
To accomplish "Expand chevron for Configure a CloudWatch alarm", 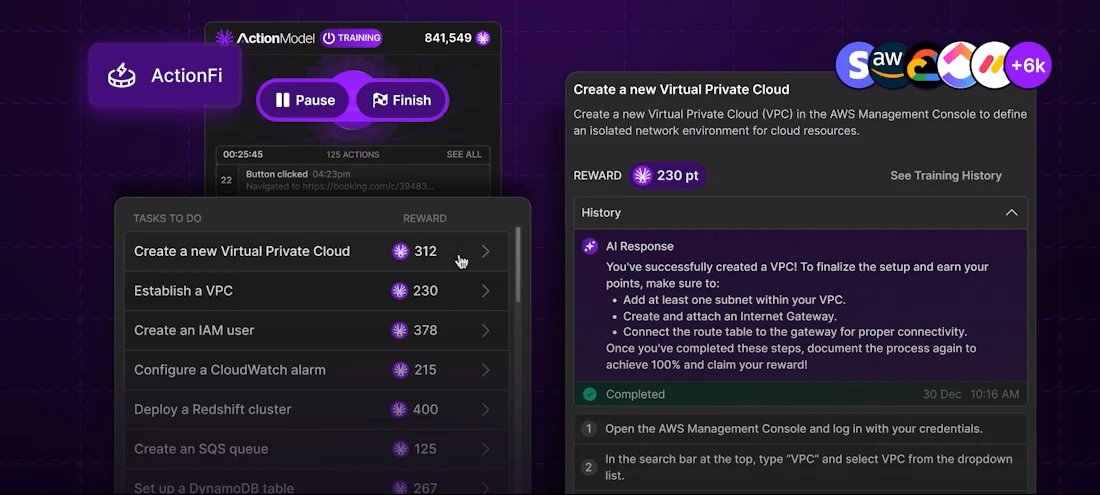I will tap(485, 369).
